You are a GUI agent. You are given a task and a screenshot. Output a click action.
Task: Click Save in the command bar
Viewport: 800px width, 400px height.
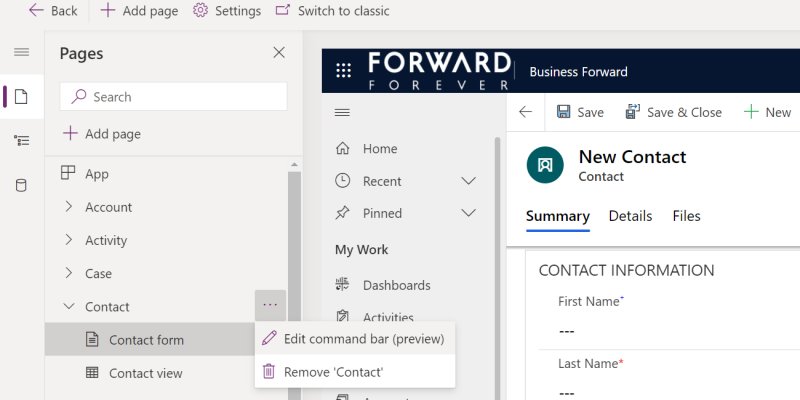click(580, 112)
